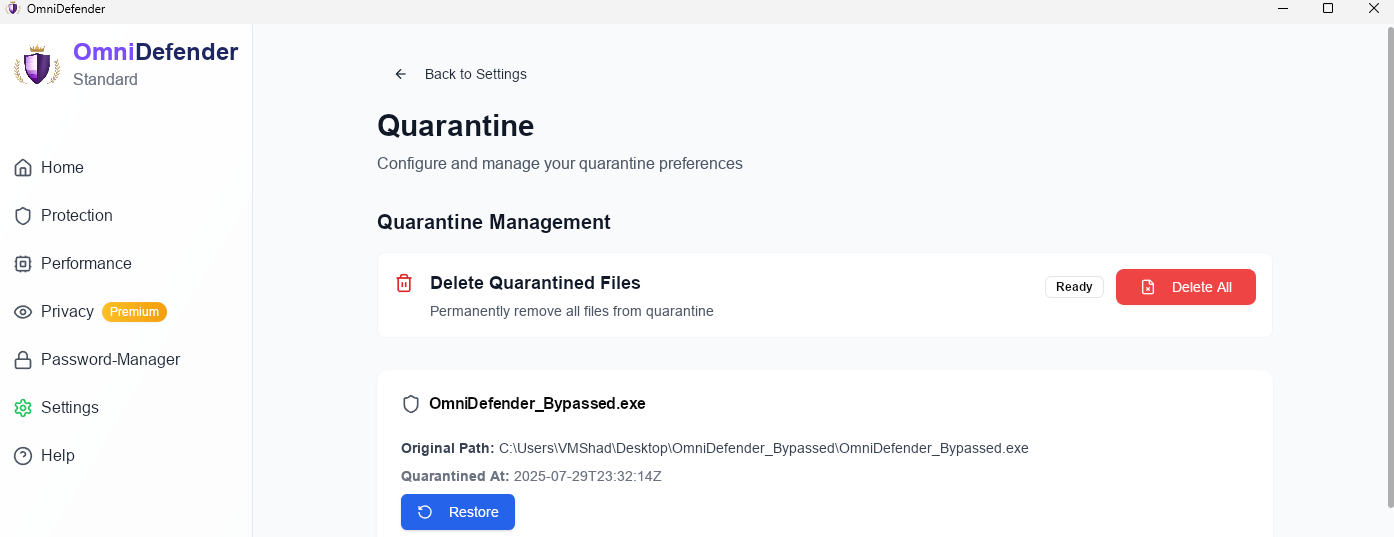Click the original path text

(764, 448)
